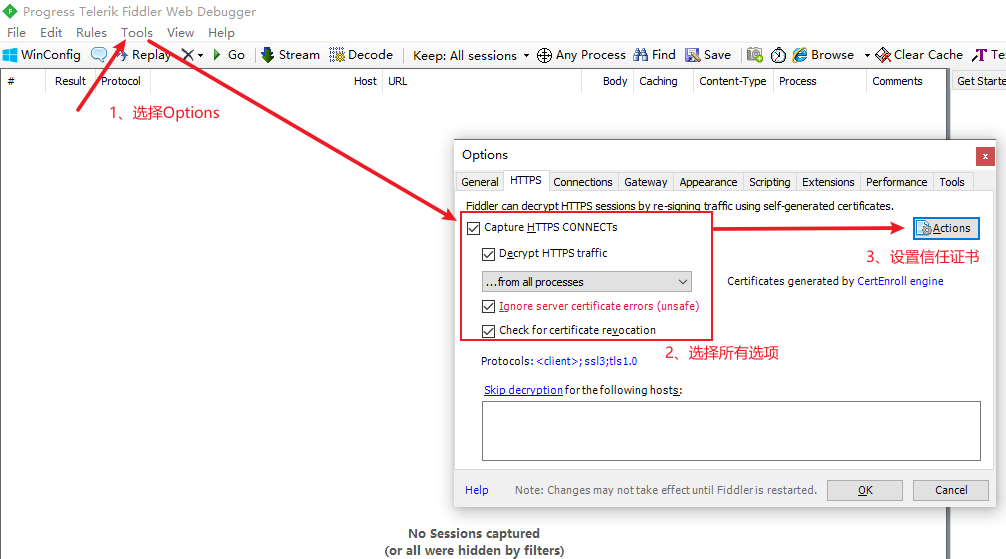Click the timer stopwatch icon
Screen dimensions: 1006x559
tap(778, 55)
